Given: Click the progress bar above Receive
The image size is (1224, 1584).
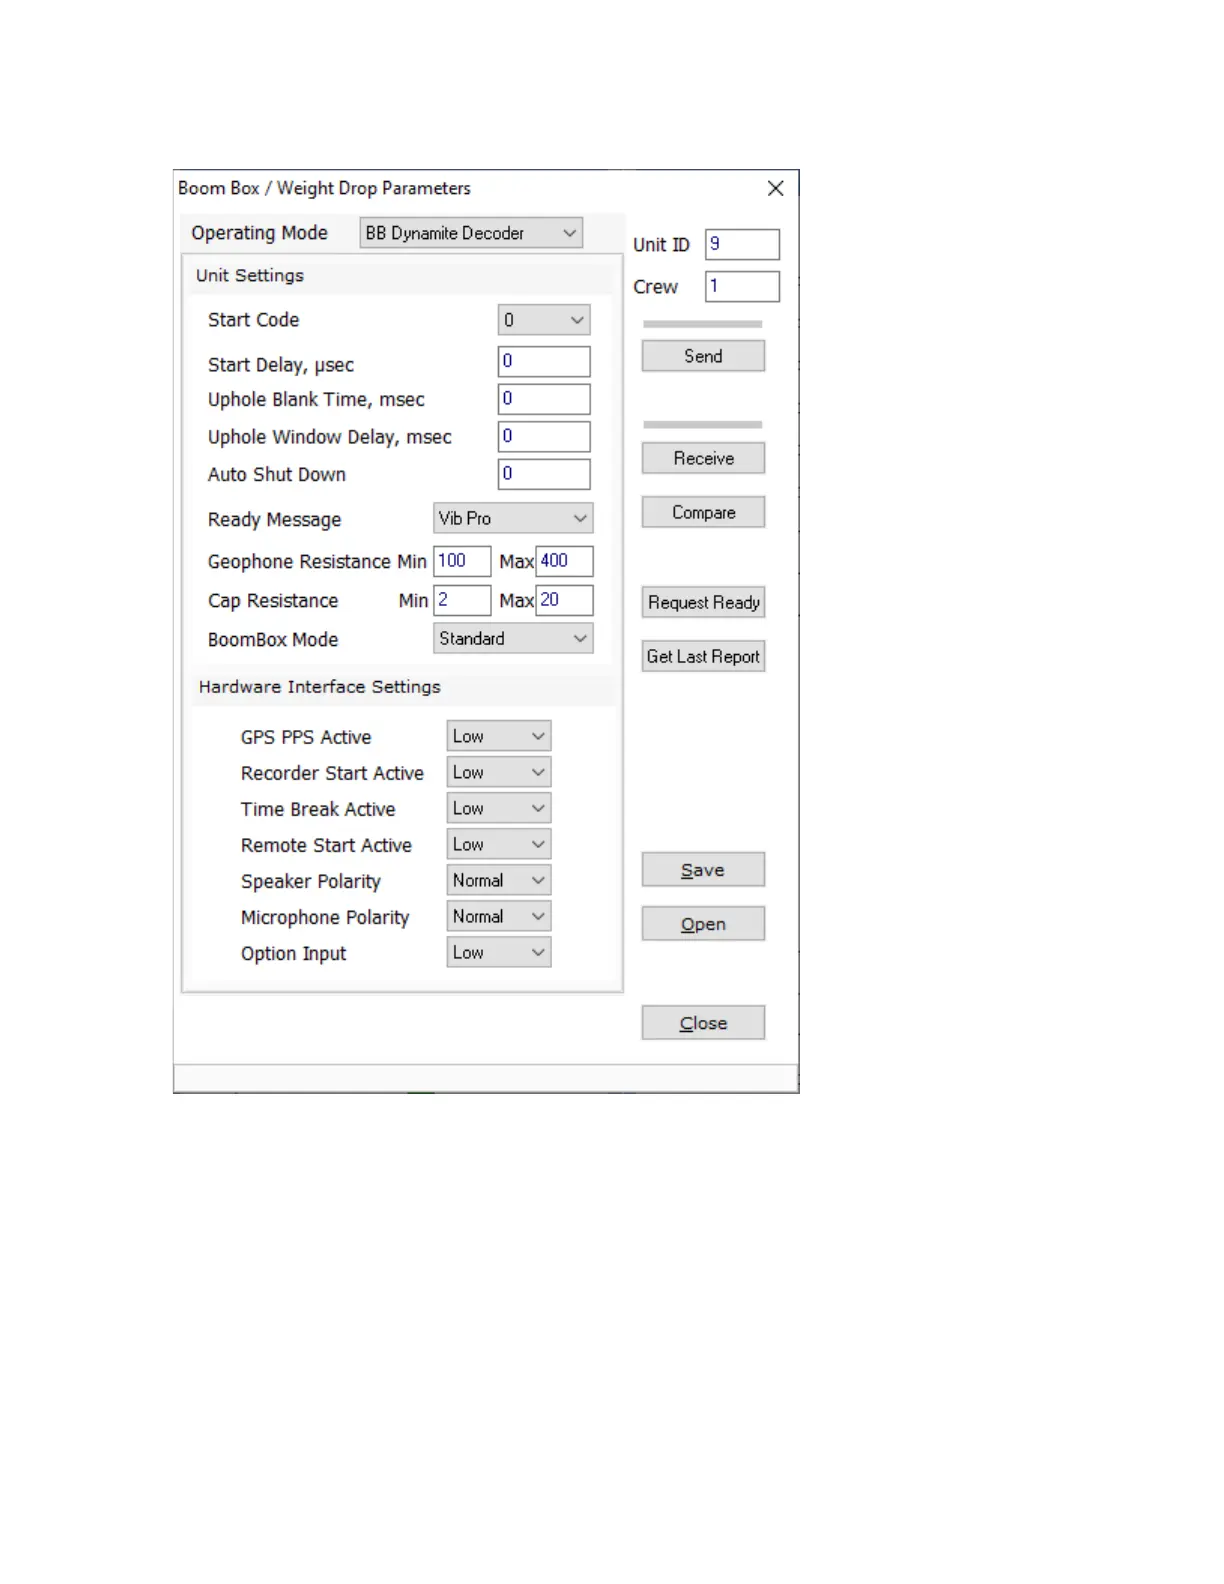Looking at the screenshot, I should click(703, 425).
